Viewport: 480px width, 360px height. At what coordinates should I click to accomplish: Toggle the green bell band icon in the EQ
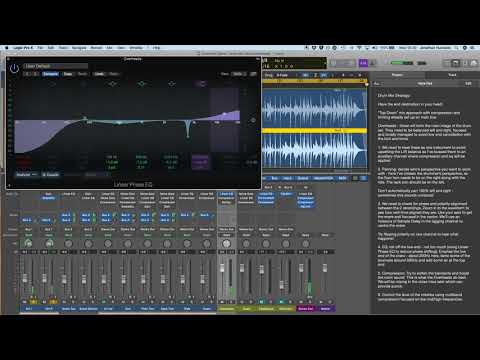142,83
